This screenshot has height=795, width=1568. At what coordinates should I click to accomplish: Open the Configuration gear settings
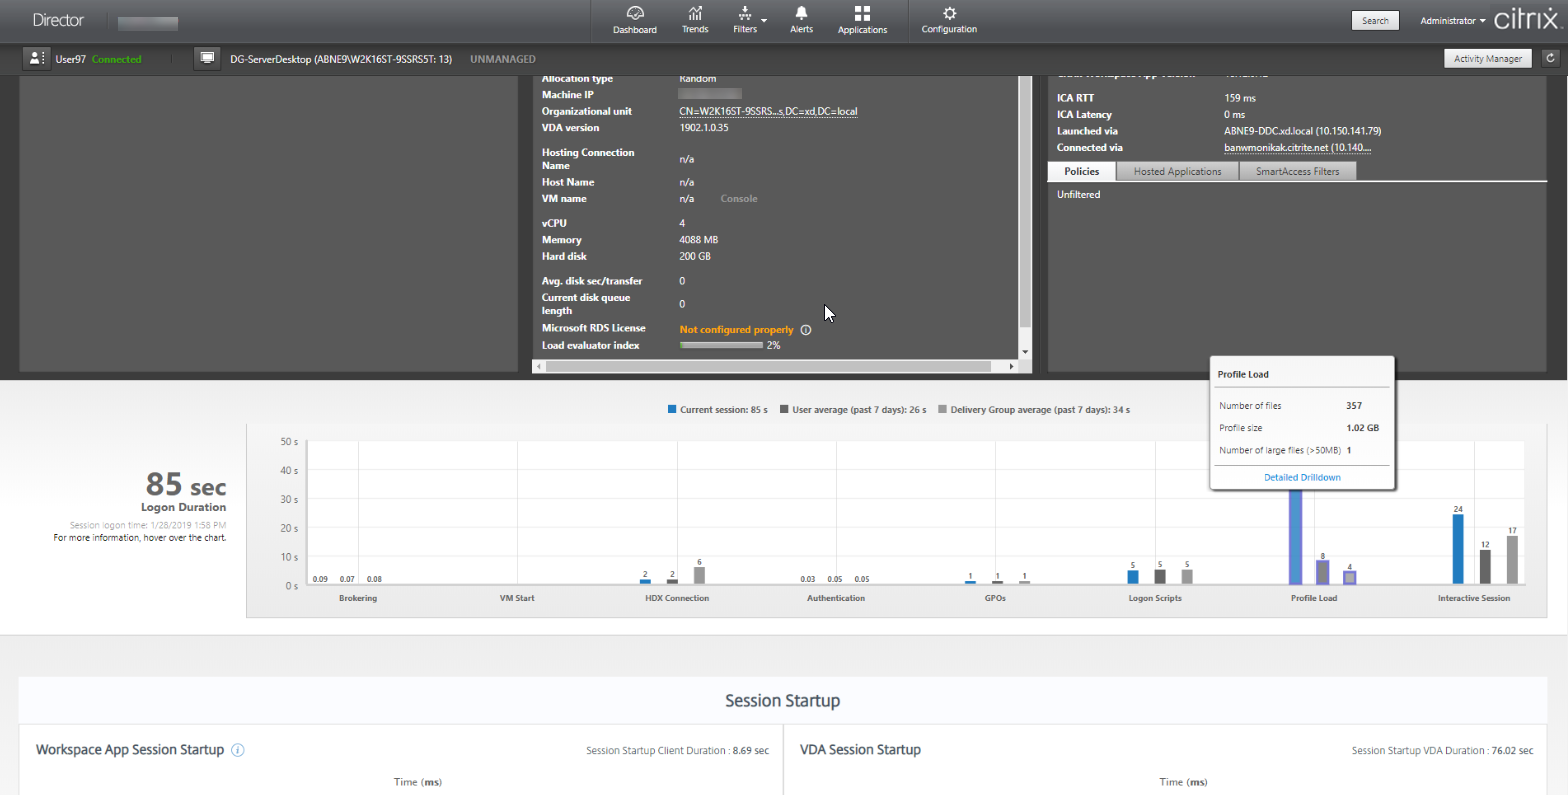949,19
